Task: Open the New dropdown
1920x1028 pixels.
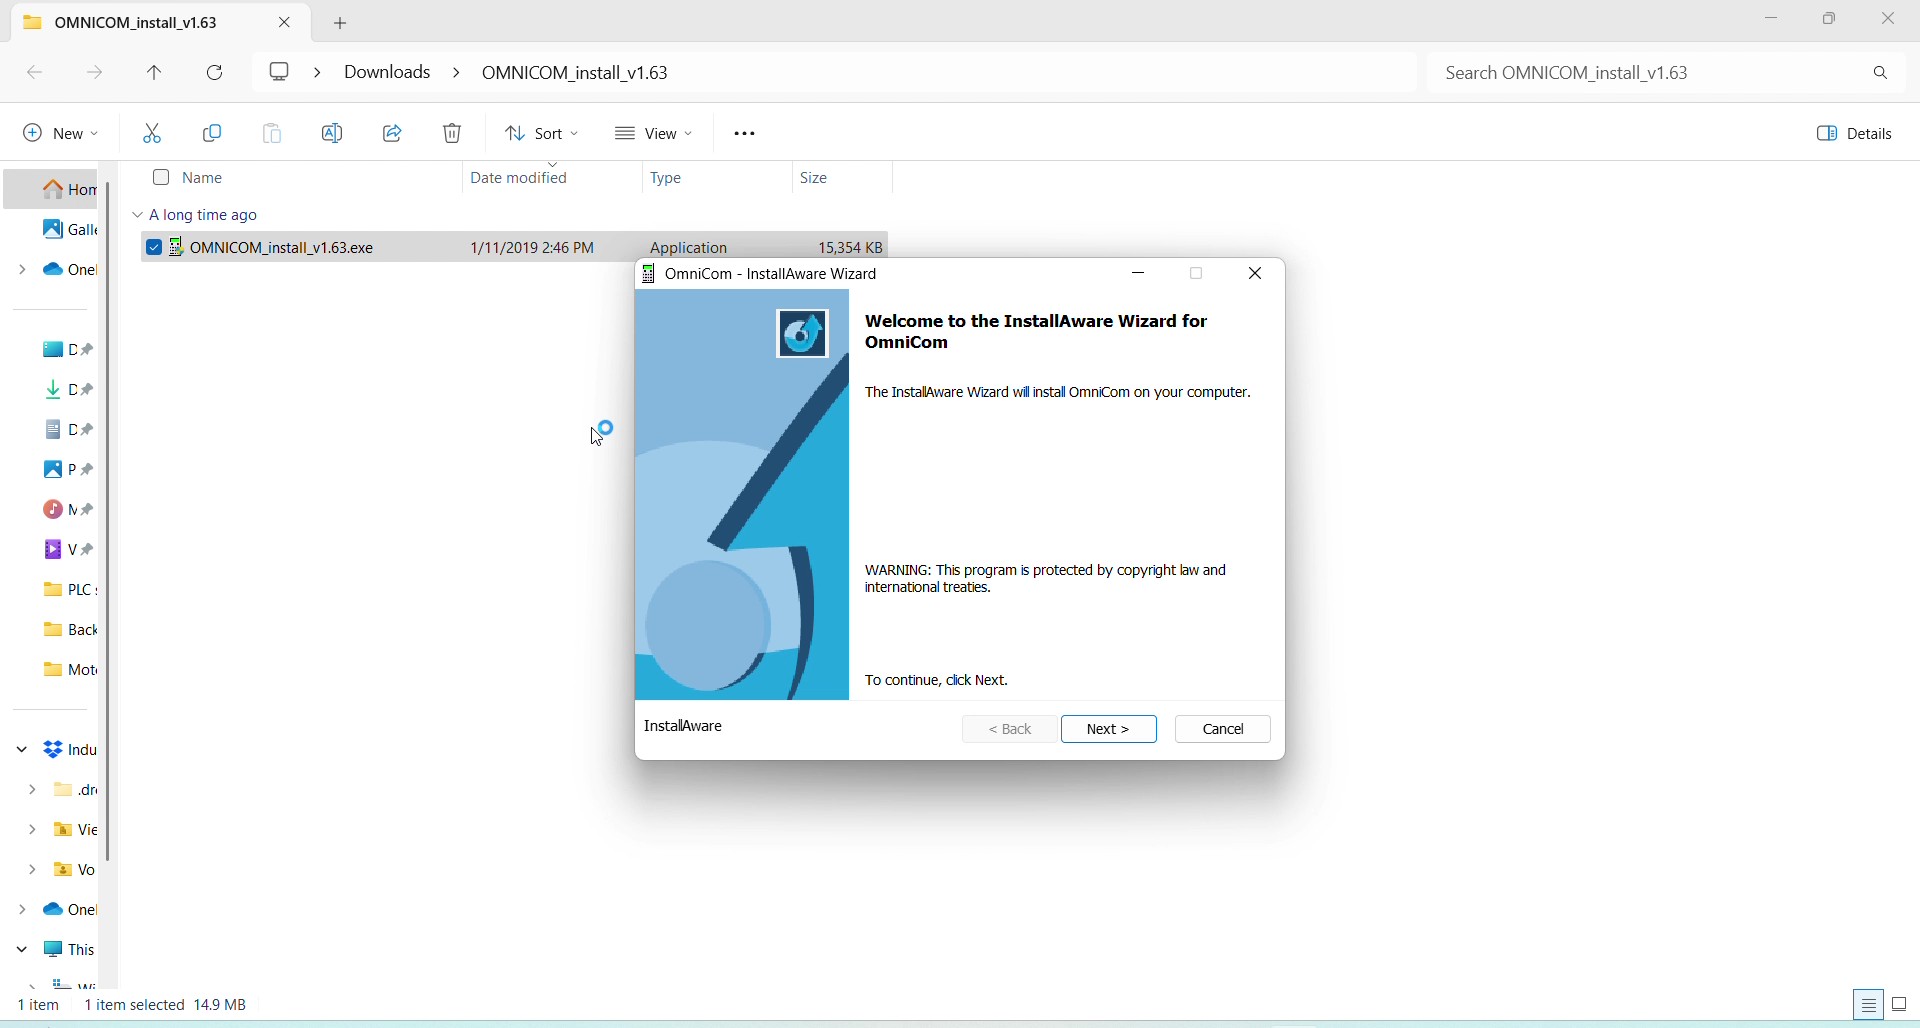Action: pos(61,134)
